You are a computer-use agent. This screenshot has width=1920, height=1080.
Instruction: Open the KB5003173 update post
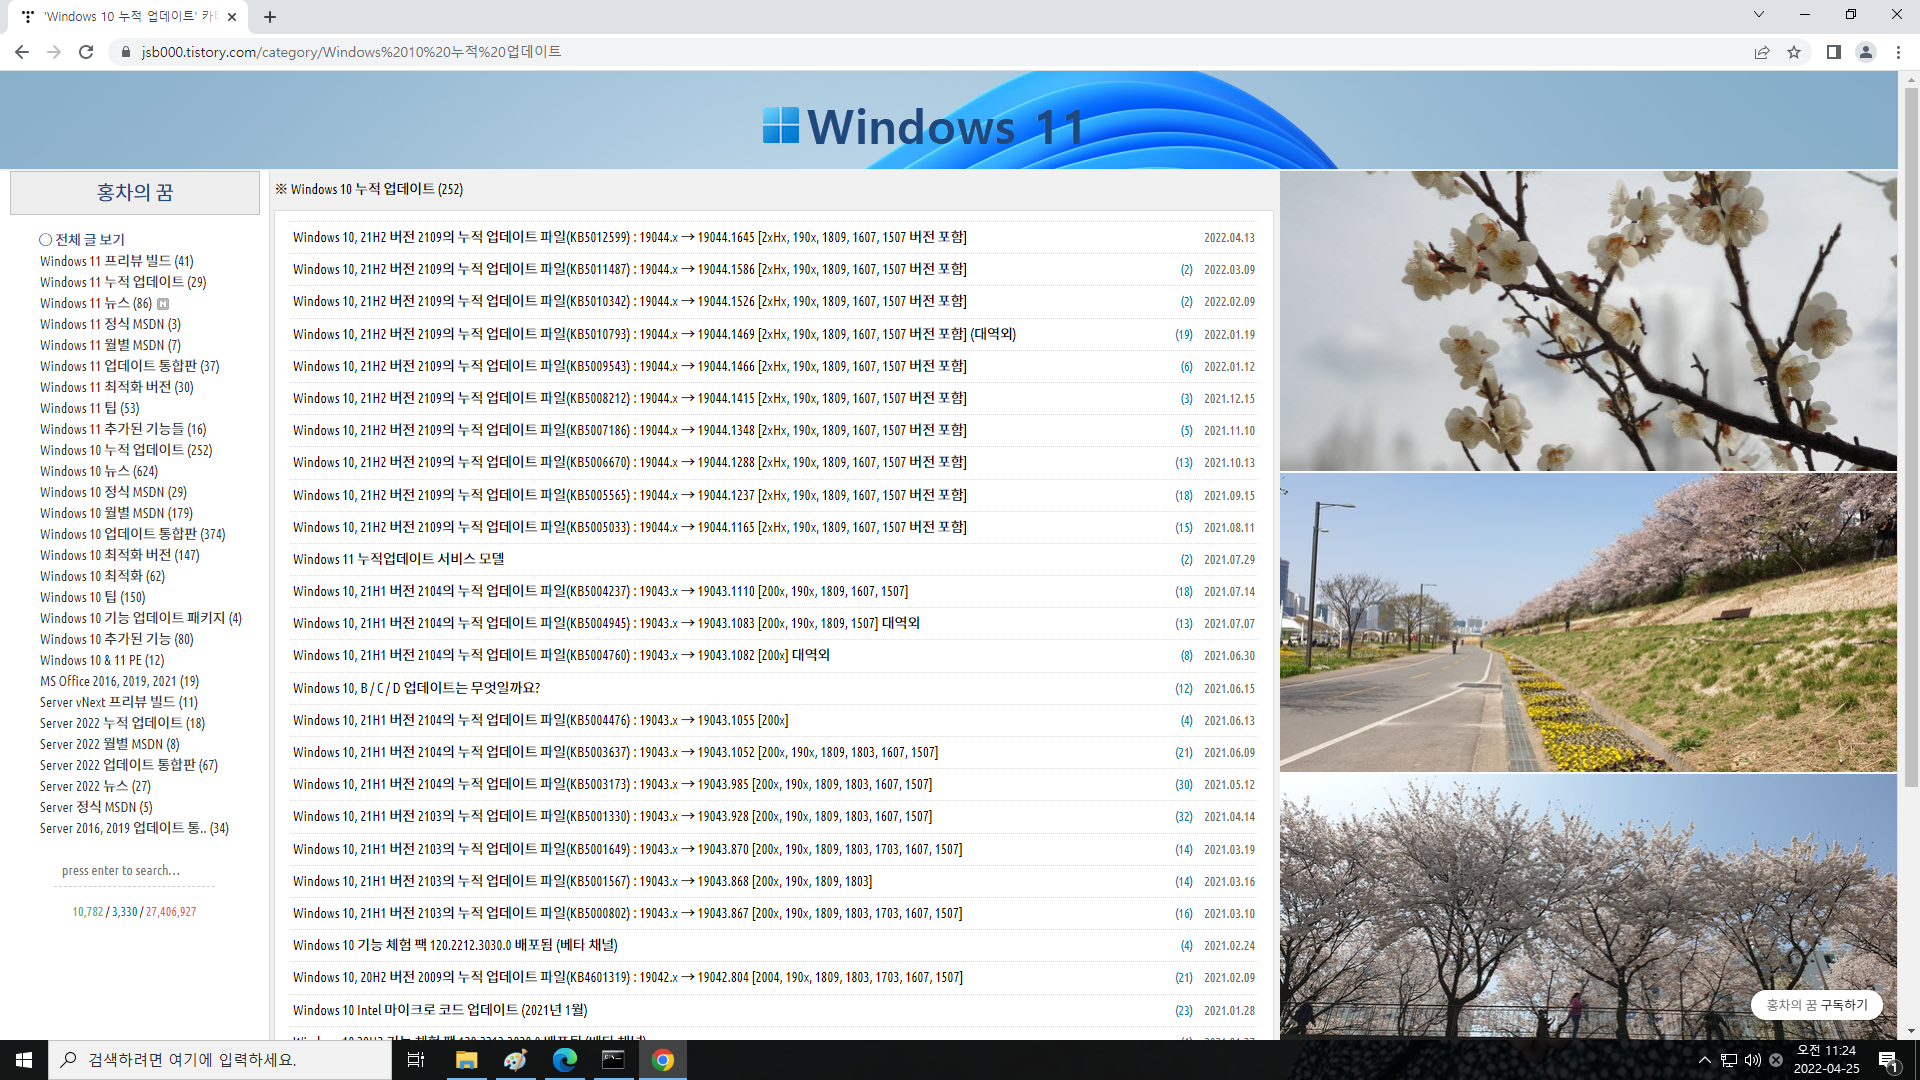[x=612, y=785]
